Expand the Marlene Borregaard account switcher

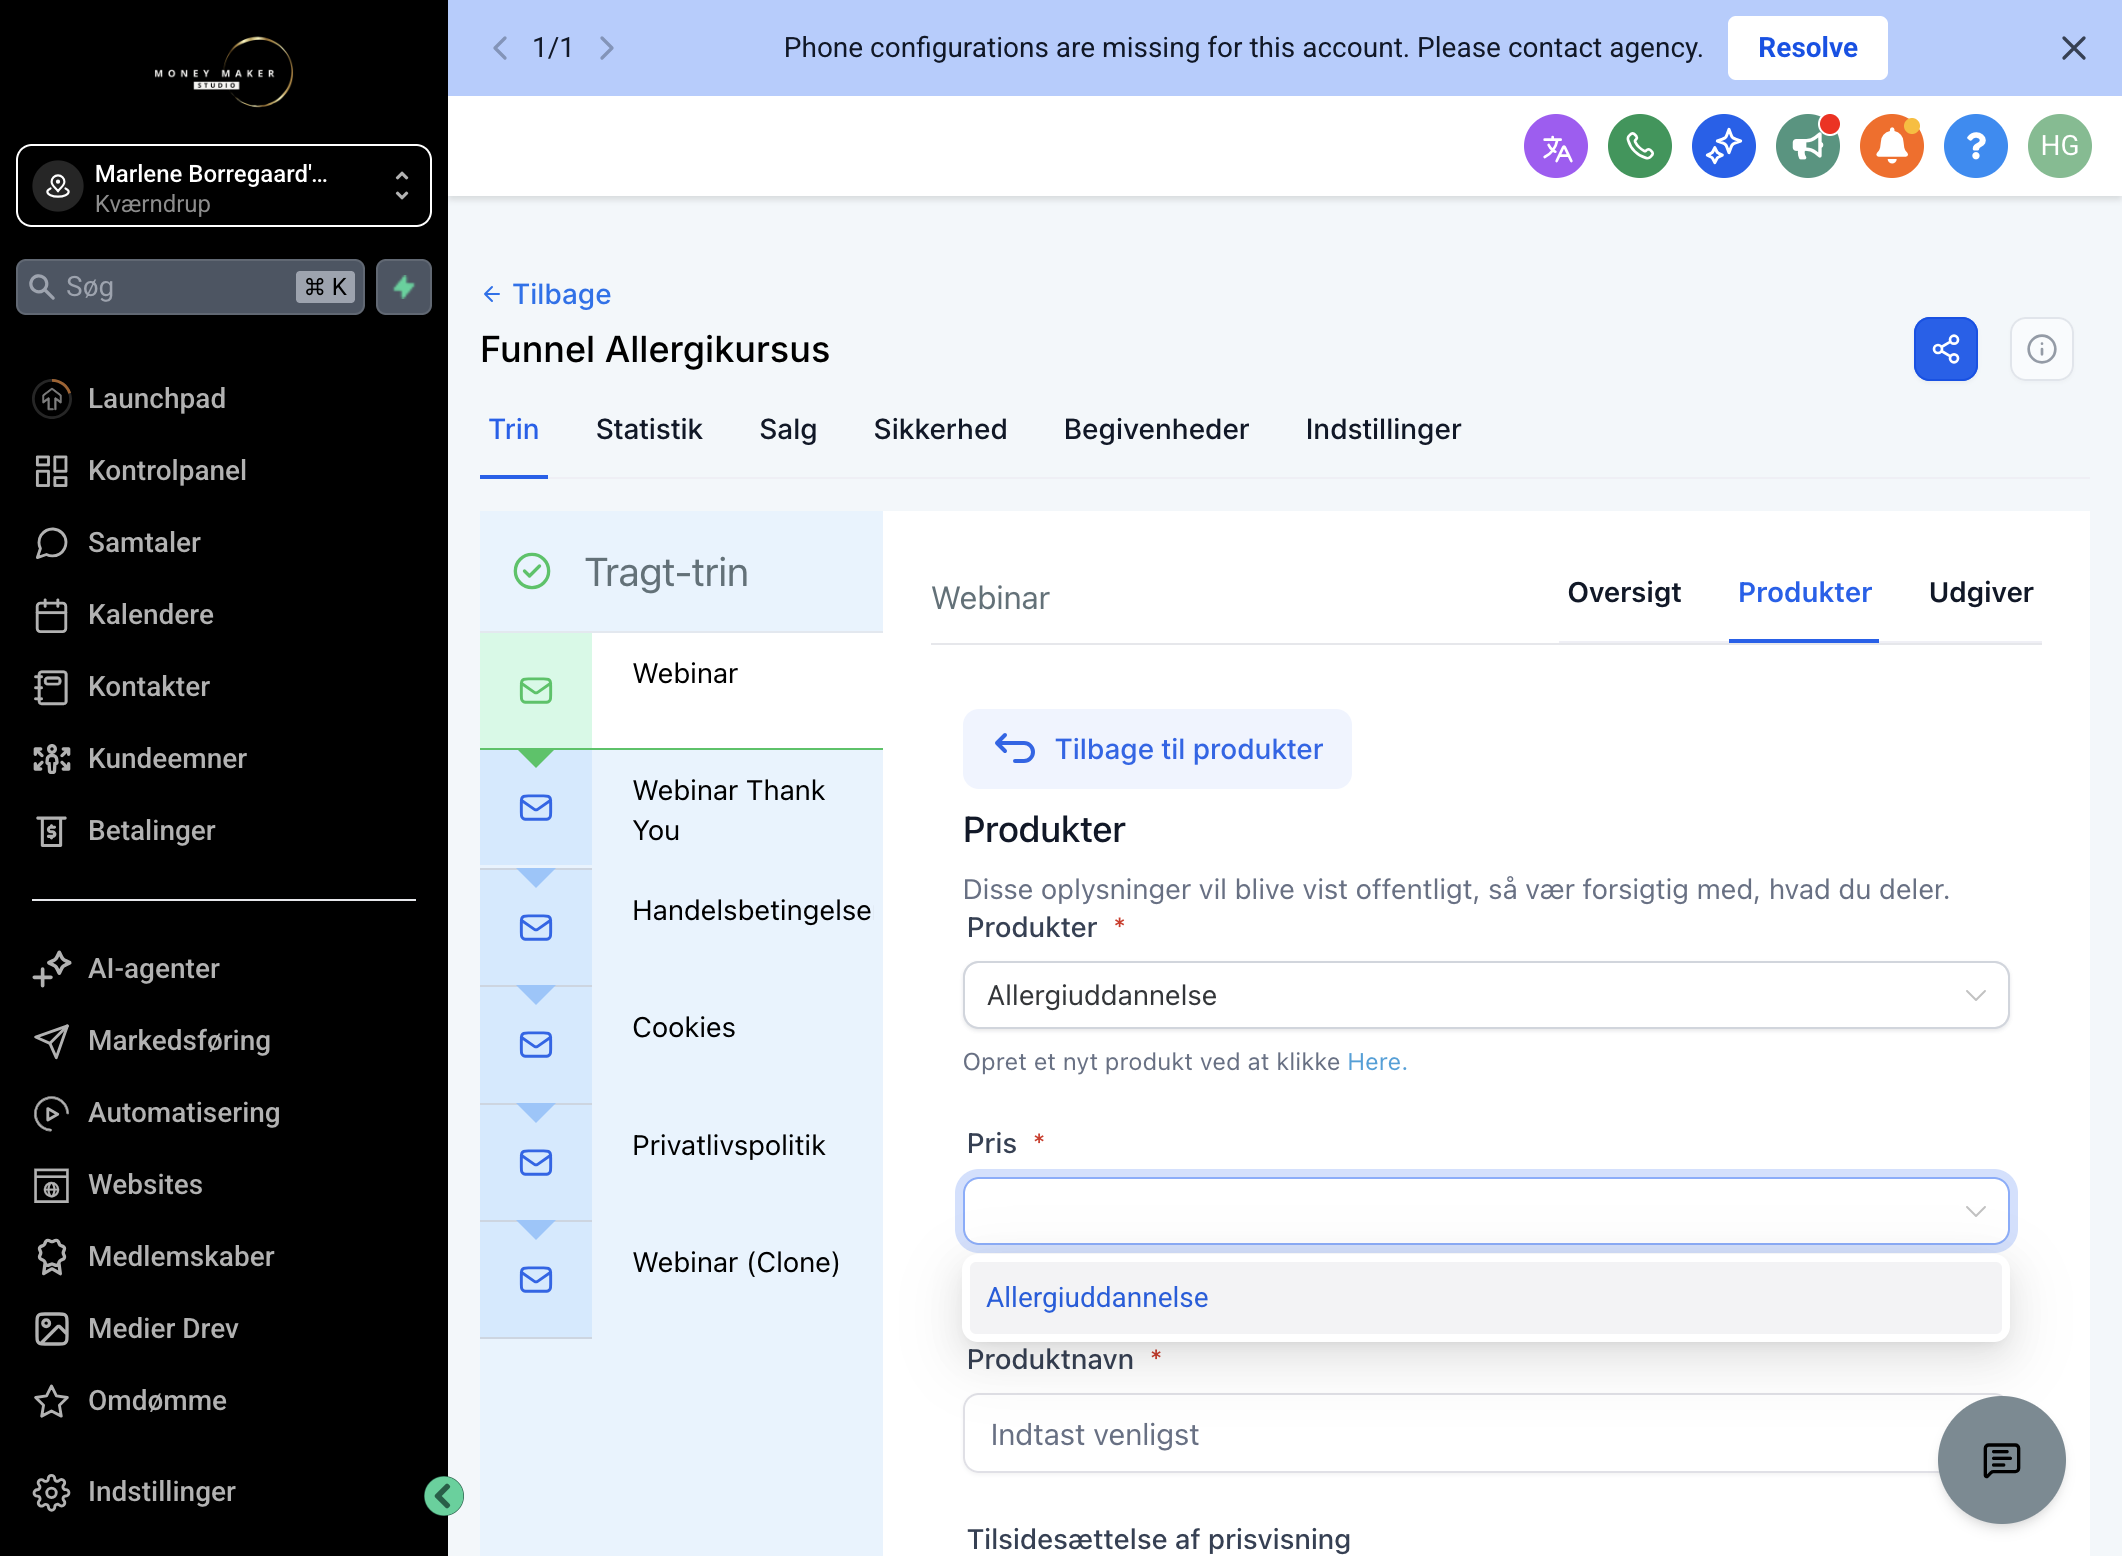[224, 186]
